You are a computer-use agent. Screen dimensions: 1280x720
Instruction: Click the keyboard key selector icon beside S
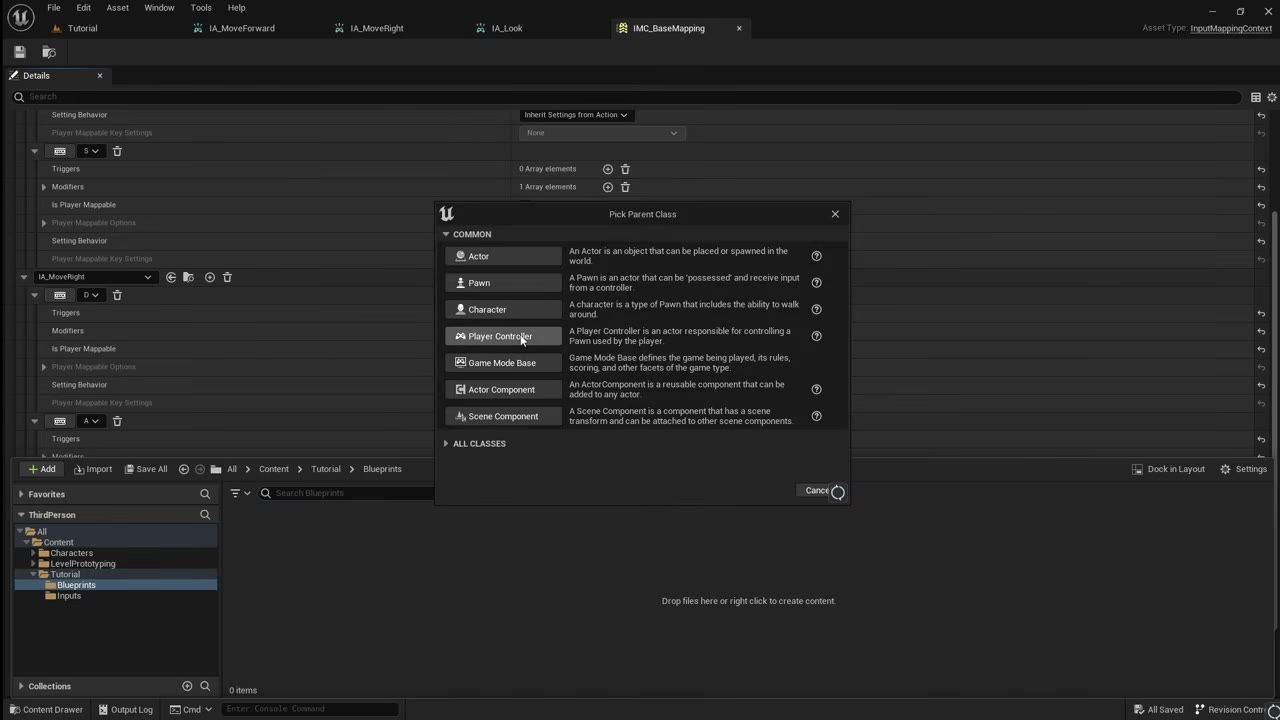pos(60,151)
